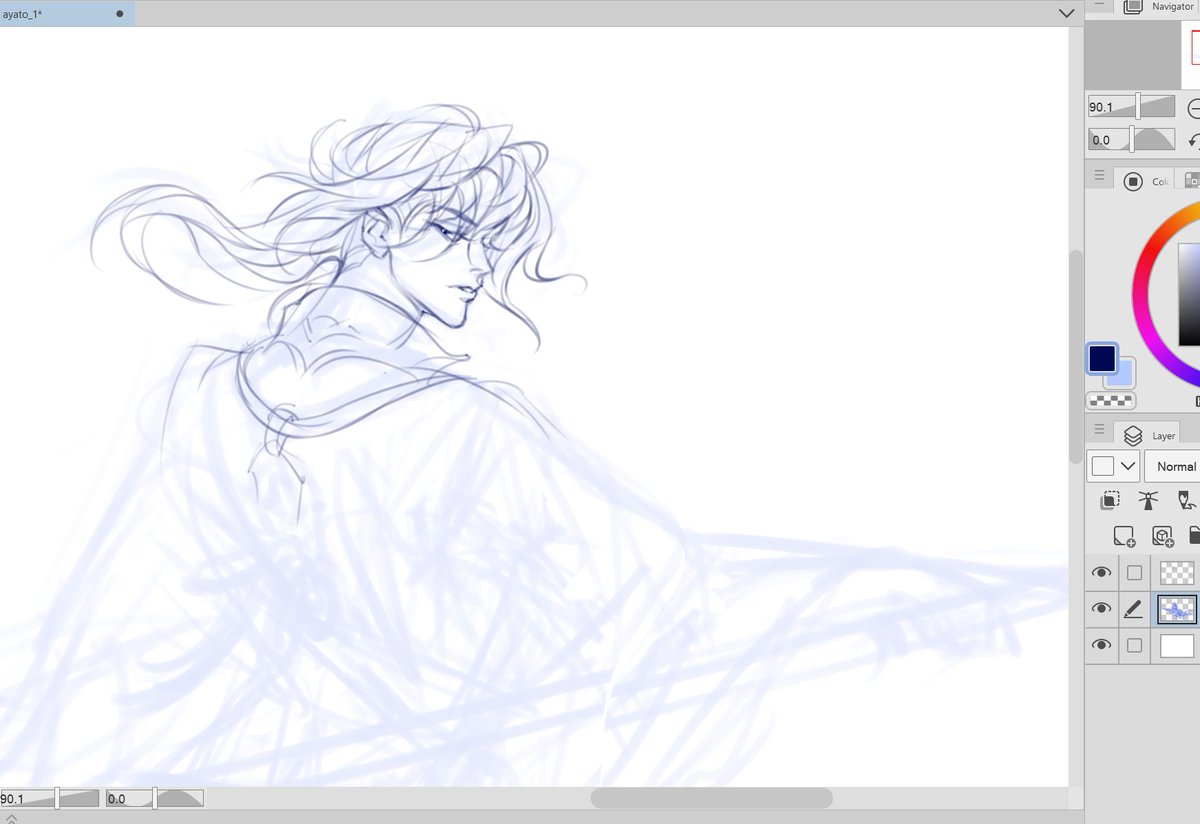
Task: Open the Normal blending mode dropdown
Action: [1173, 466]
